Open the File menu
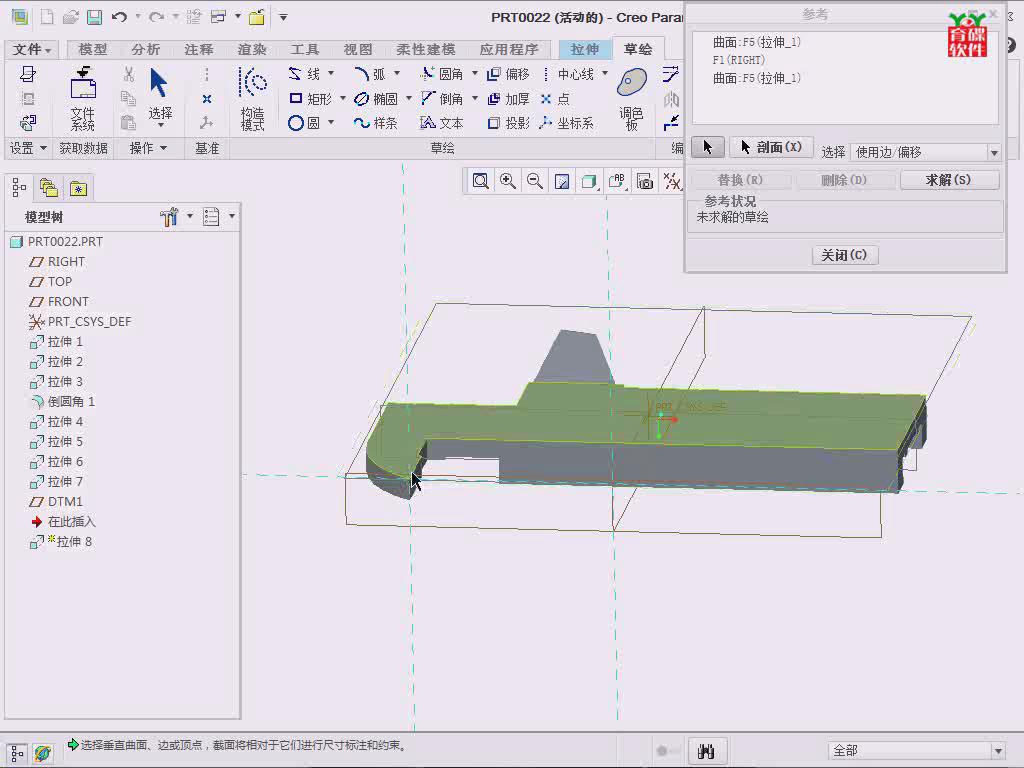 (x=32, y=49)
